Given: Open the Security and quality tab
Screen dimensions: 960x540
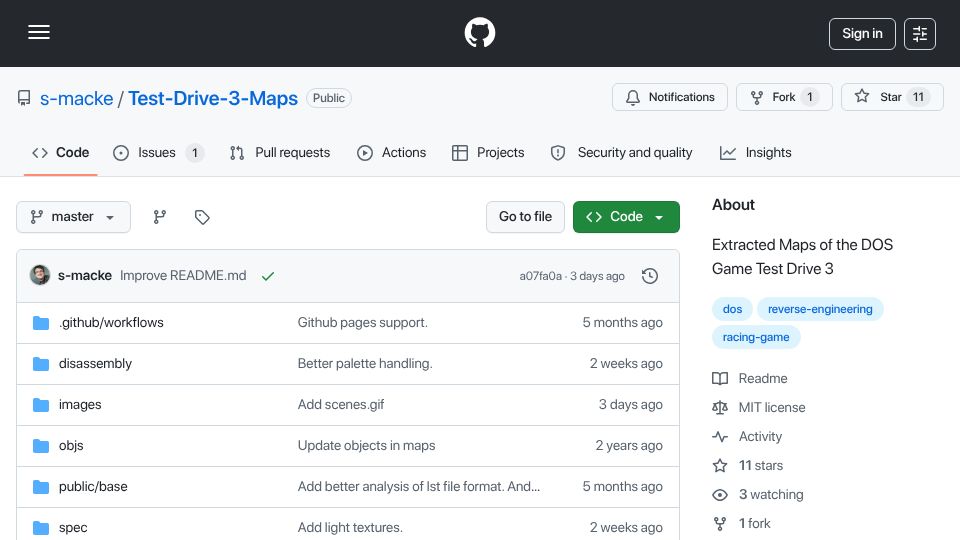Looking at the screenshot, I should (621, 152).
